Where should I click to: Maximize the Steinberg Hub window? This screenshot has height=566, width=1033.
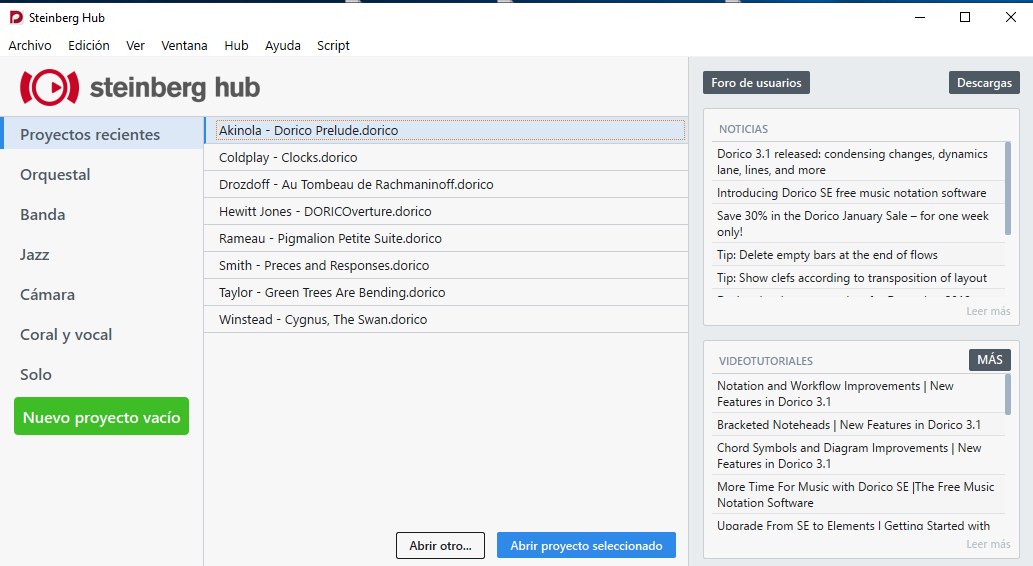[965, 18]
